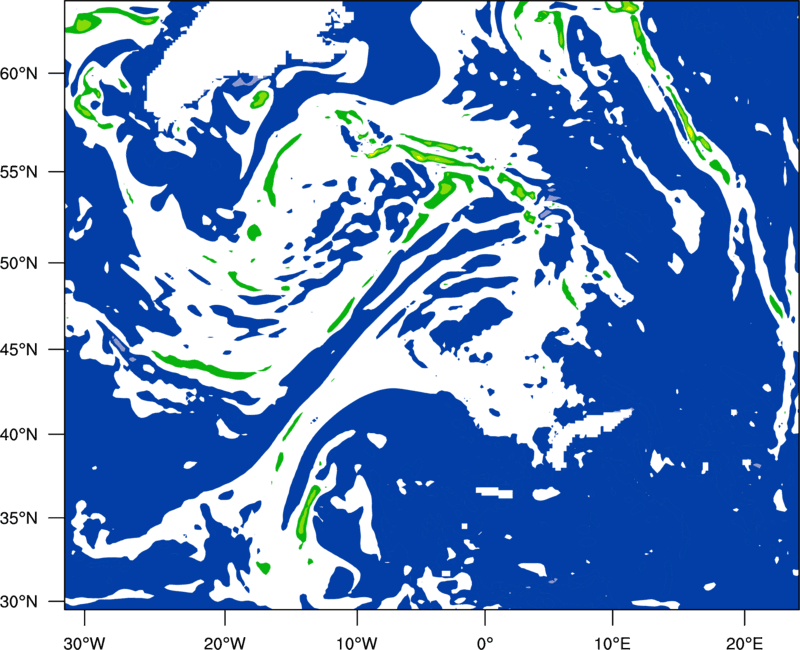Click the 35°N latitude label
This screenshot has height=650, width=800.
(x=19, y=518)
